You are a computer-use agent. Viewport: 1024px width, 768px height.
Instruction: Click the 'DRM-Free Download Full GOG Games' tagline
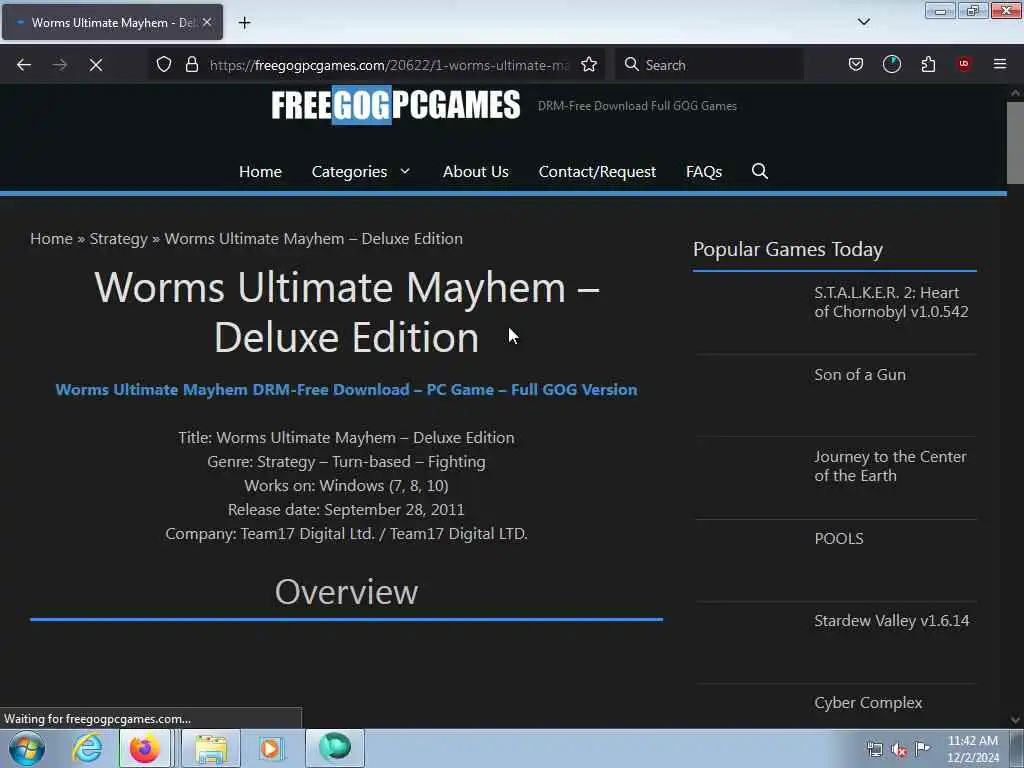tap(637, 106)
